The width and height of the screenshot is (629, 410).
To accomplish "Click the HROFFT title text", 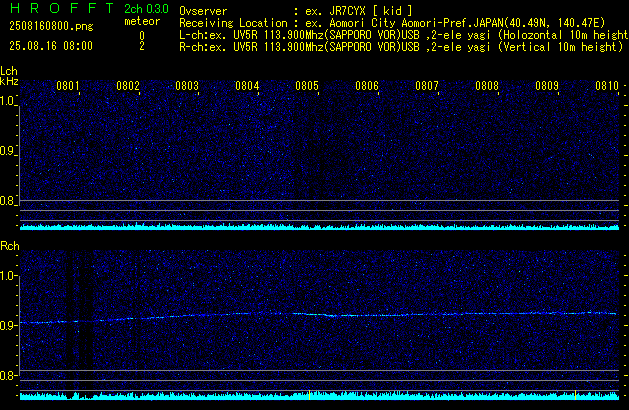I will coord(62,8).
